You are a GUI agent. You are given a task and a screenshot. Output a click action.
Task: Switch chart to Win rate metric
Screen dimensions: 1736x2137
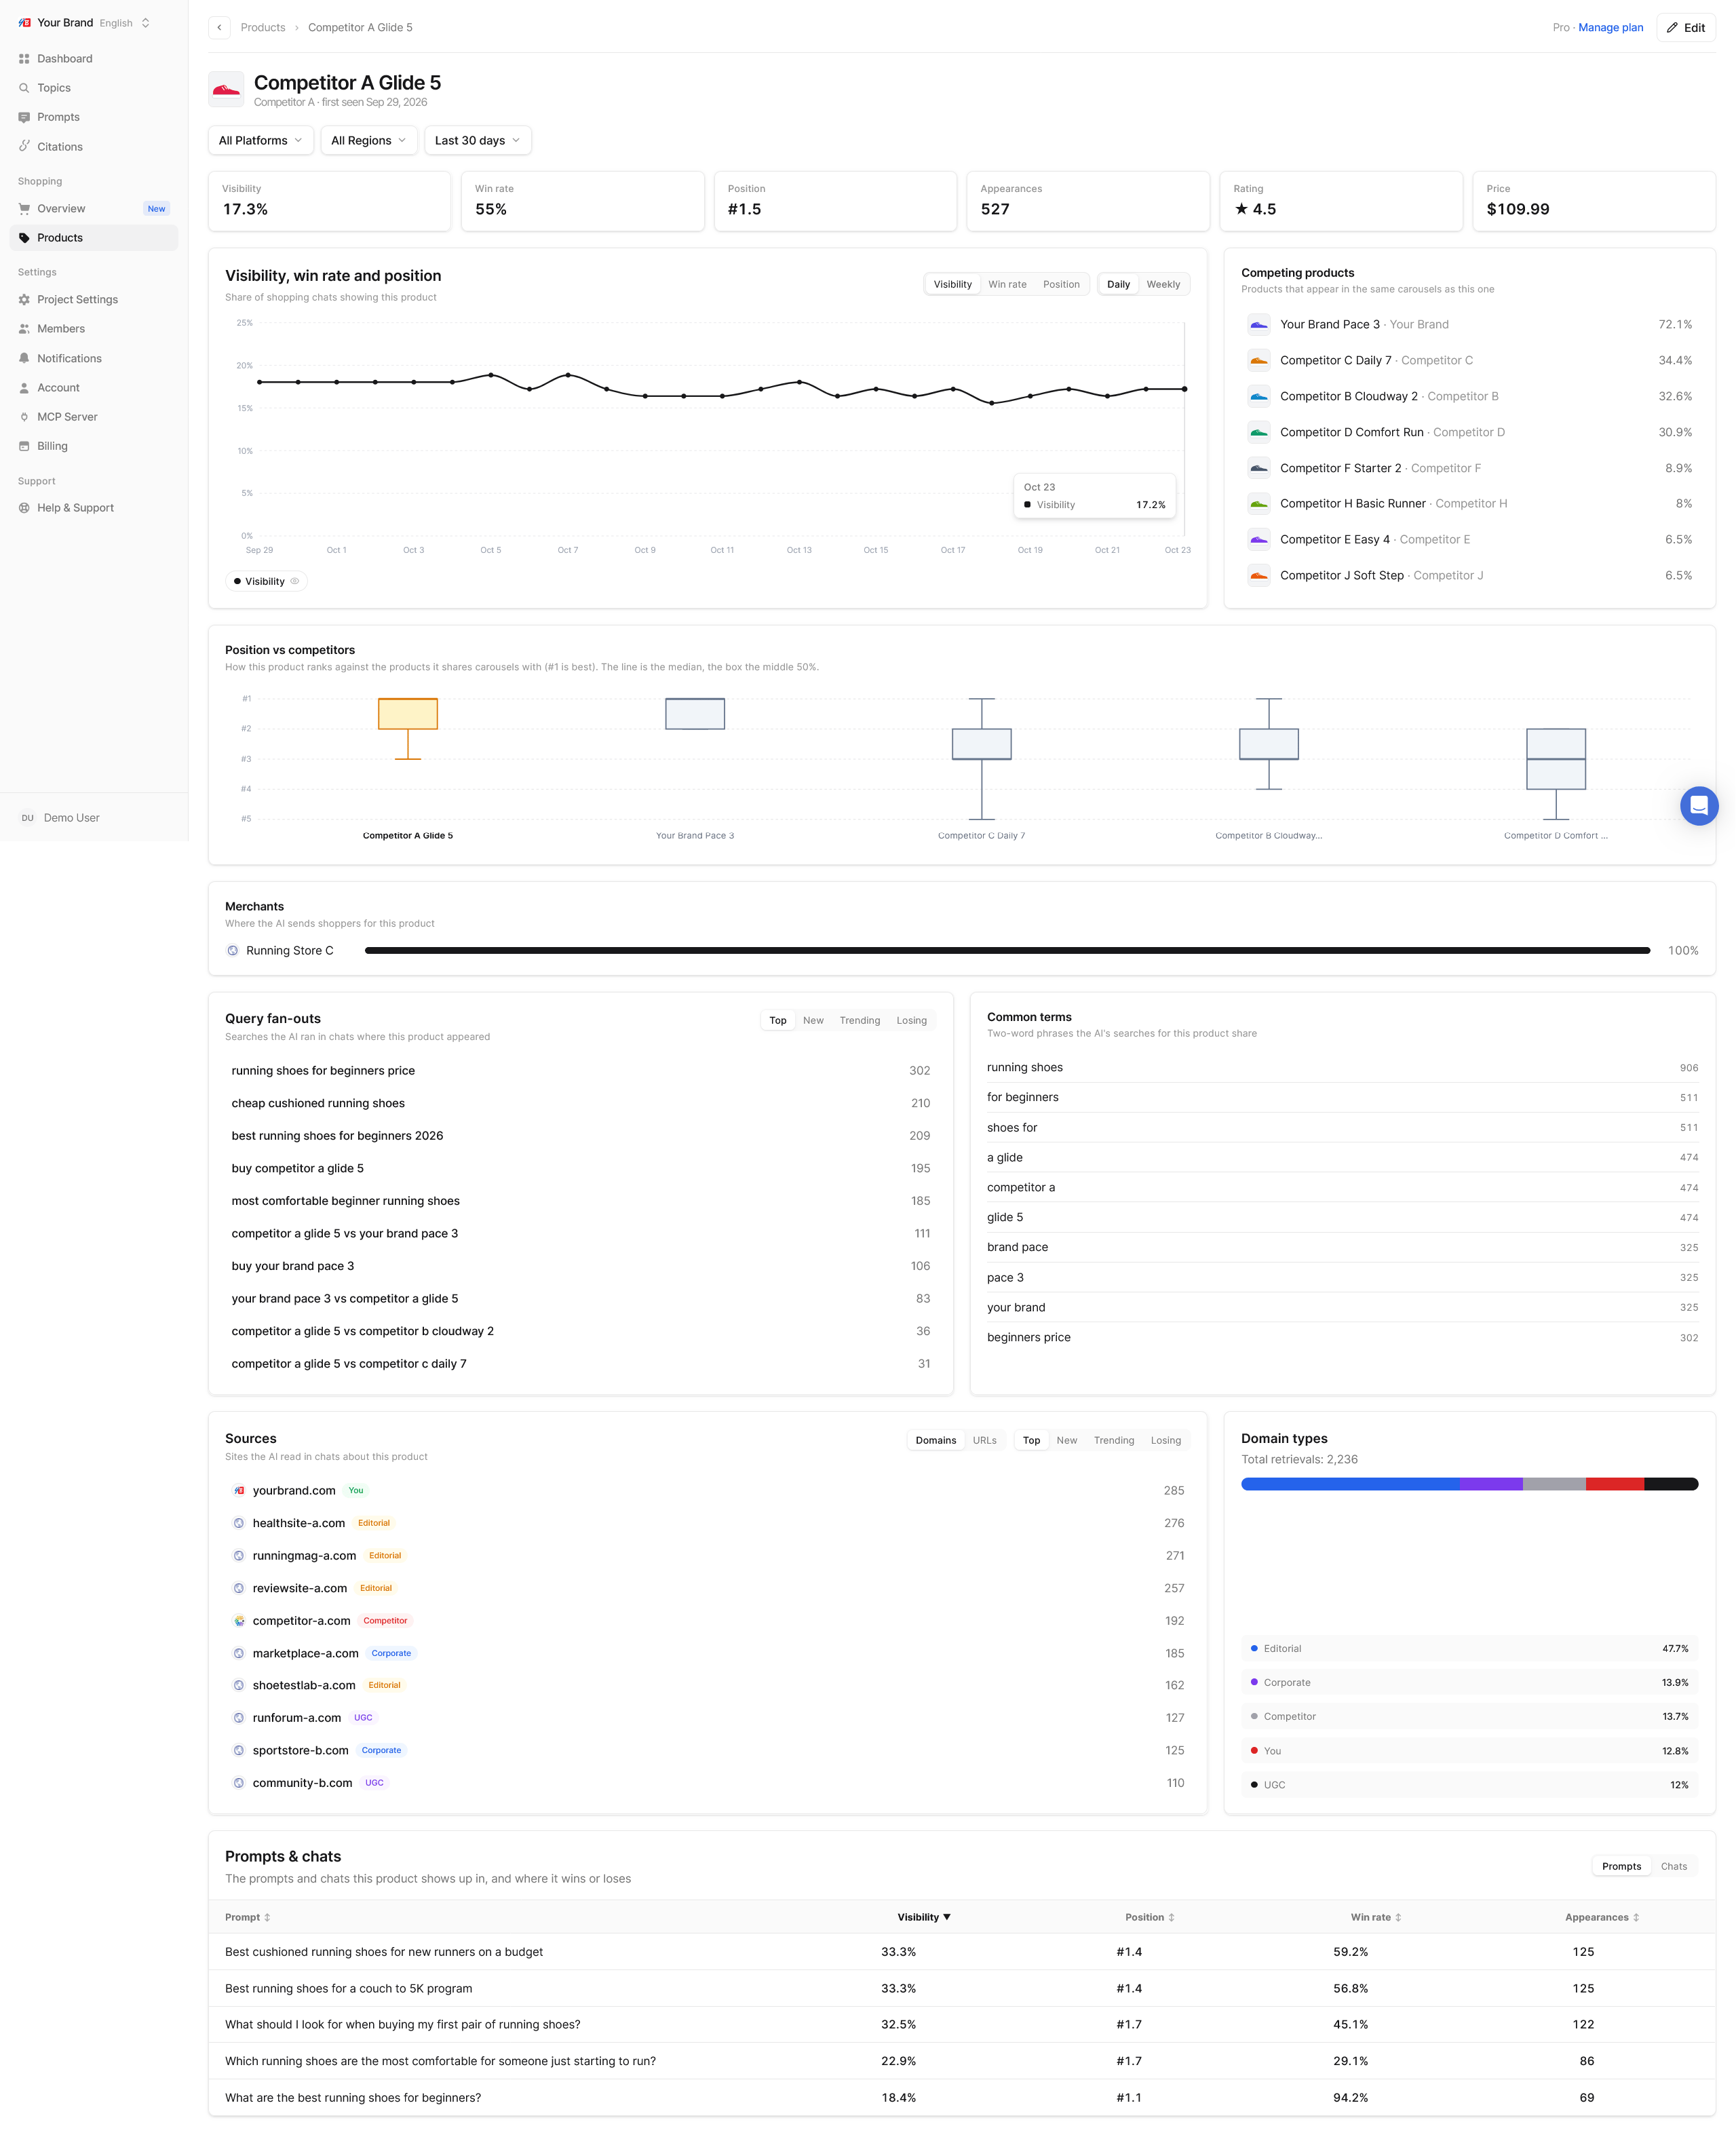coord(1007,284)
